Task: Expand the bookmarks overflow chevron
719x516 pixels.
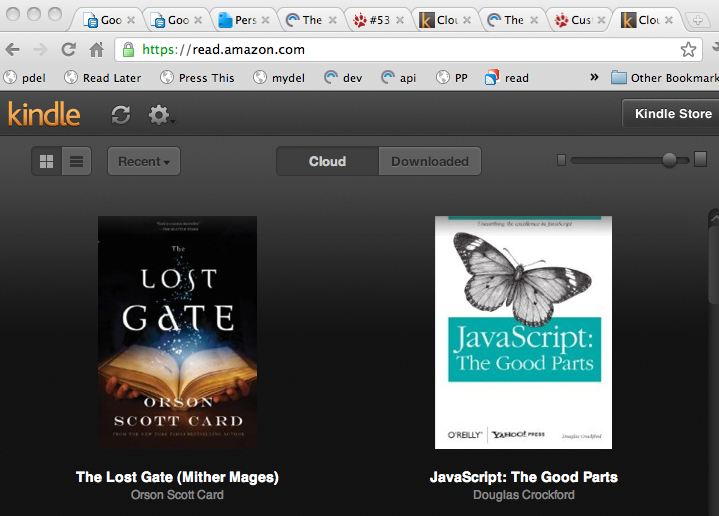Action: pyautogui.click(x=594, y=78)
